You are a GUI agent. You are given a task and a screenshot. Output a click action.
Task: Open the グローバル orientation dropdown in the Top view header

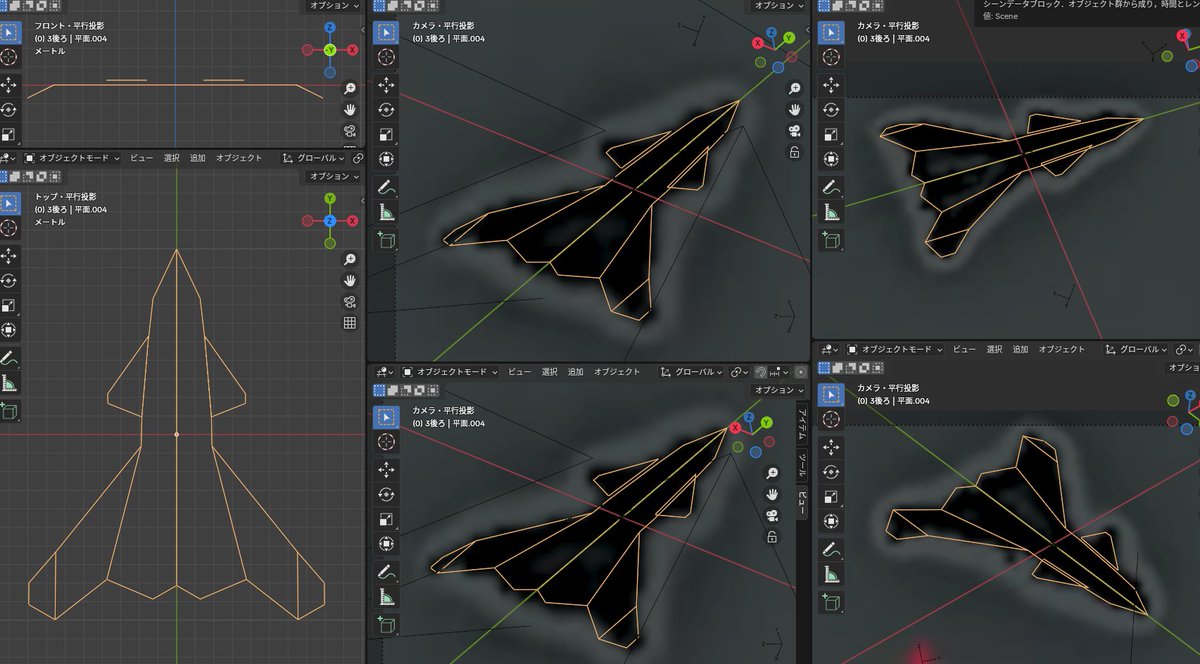(x=314, y=158)
